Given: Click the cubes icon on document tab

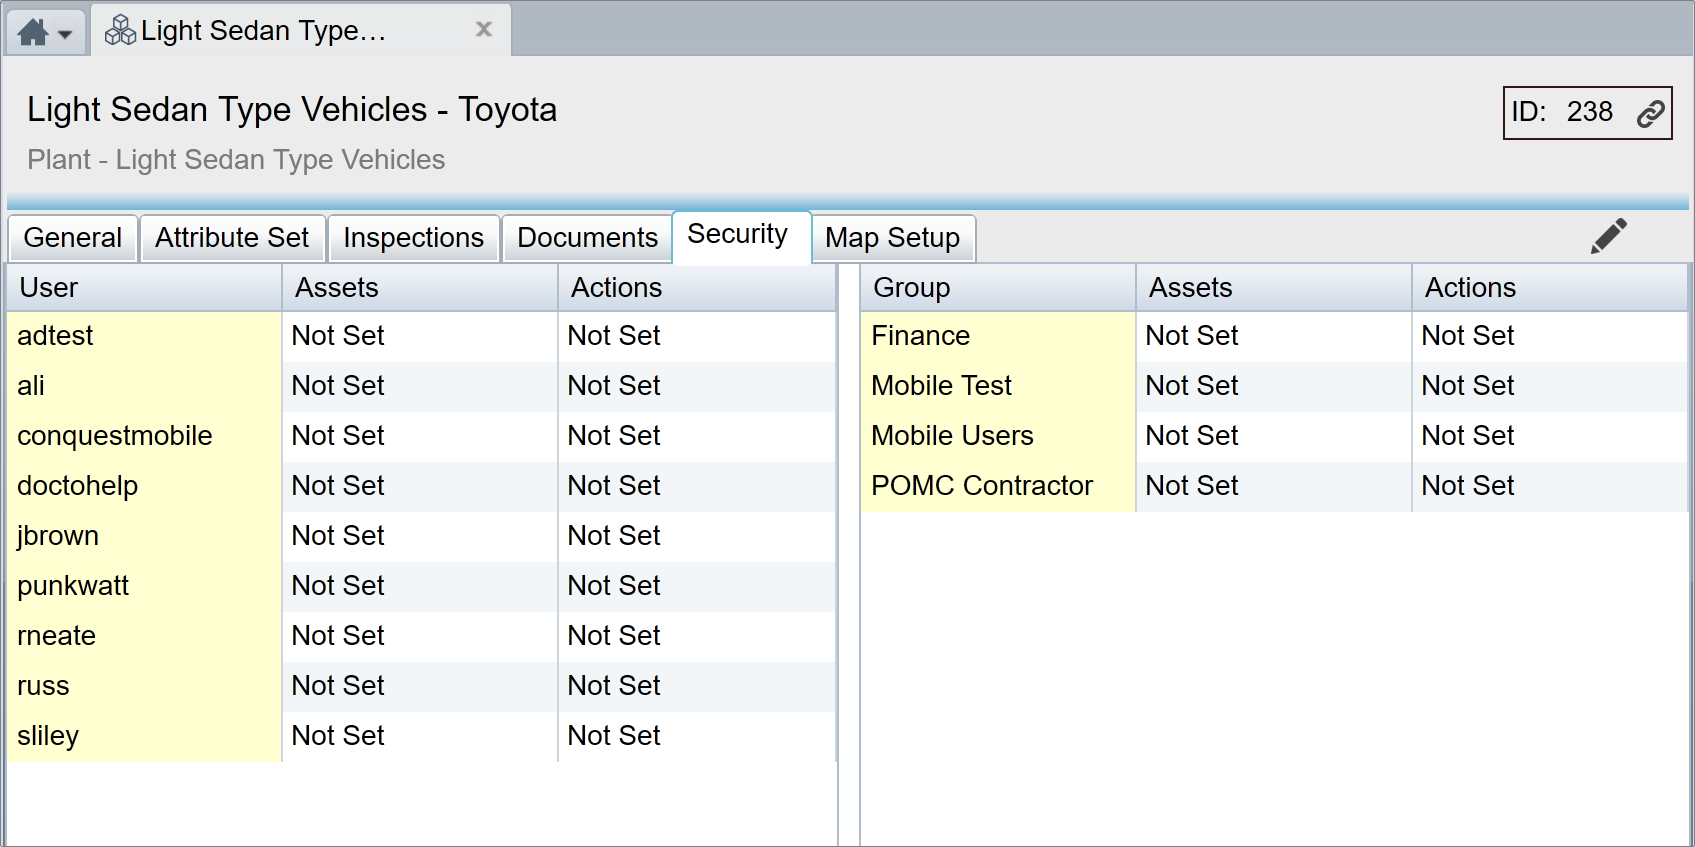Looking at the screenshot, I should (x=120, y=30).
